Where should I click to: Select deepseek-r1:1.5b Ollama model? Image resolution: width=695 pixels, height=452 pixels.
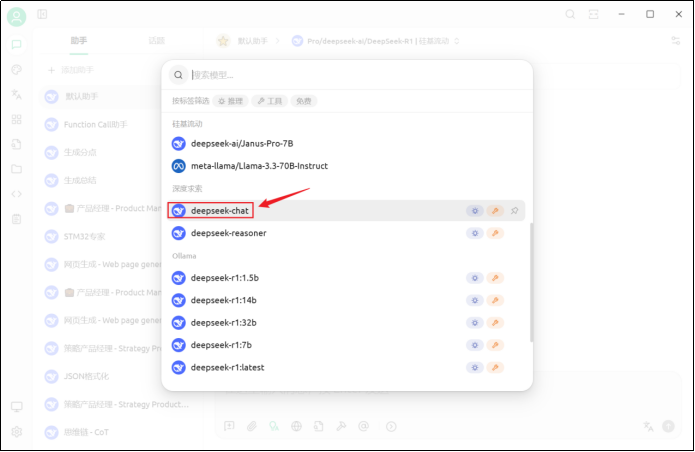point(348,278)
